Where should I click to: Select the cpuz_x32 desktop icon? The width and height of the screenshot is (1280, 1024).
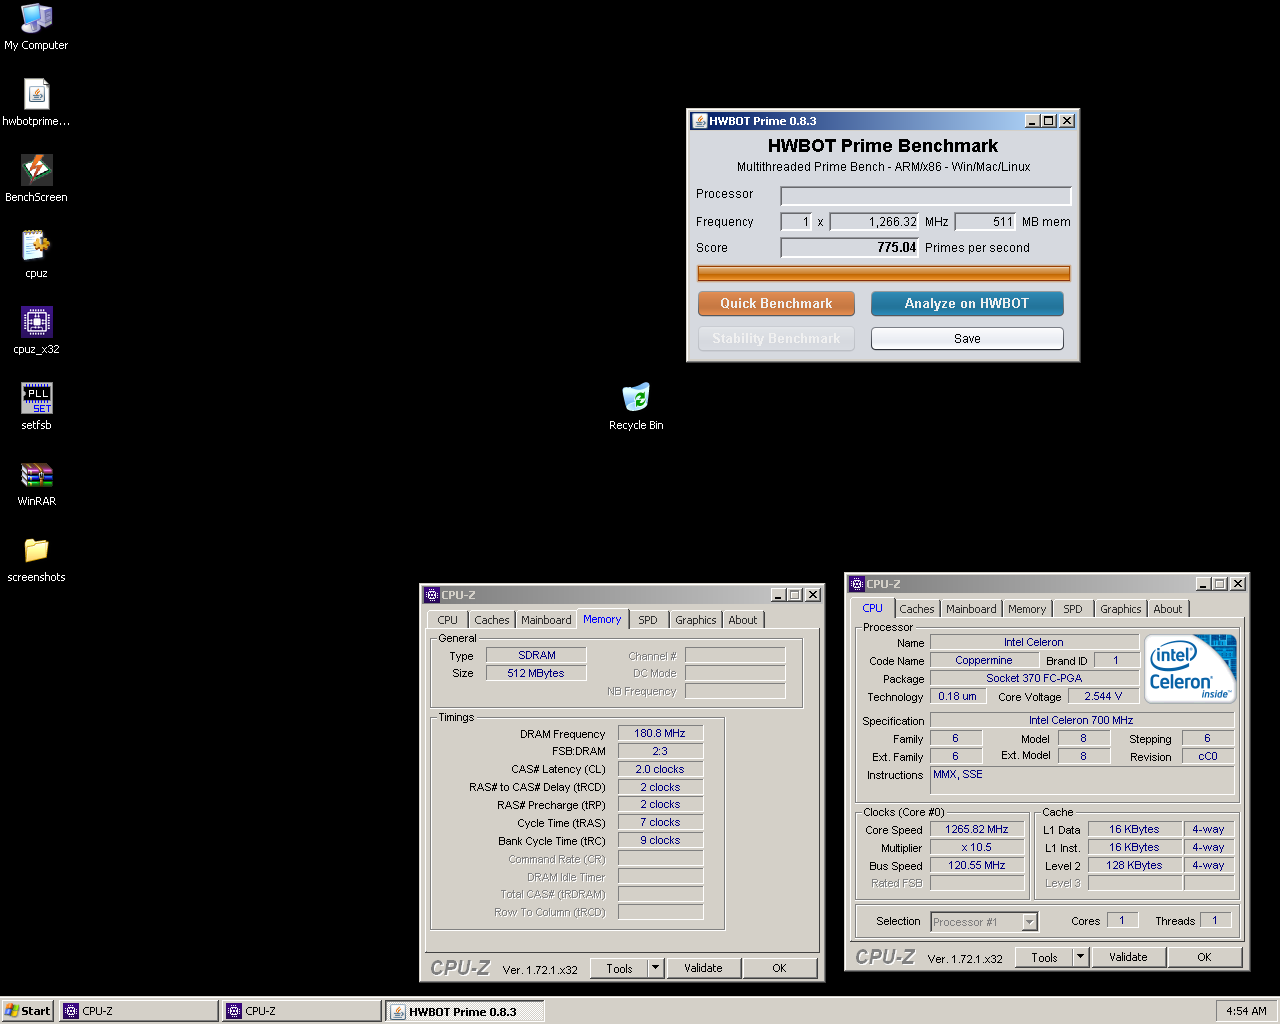click(x=36, y=322)
